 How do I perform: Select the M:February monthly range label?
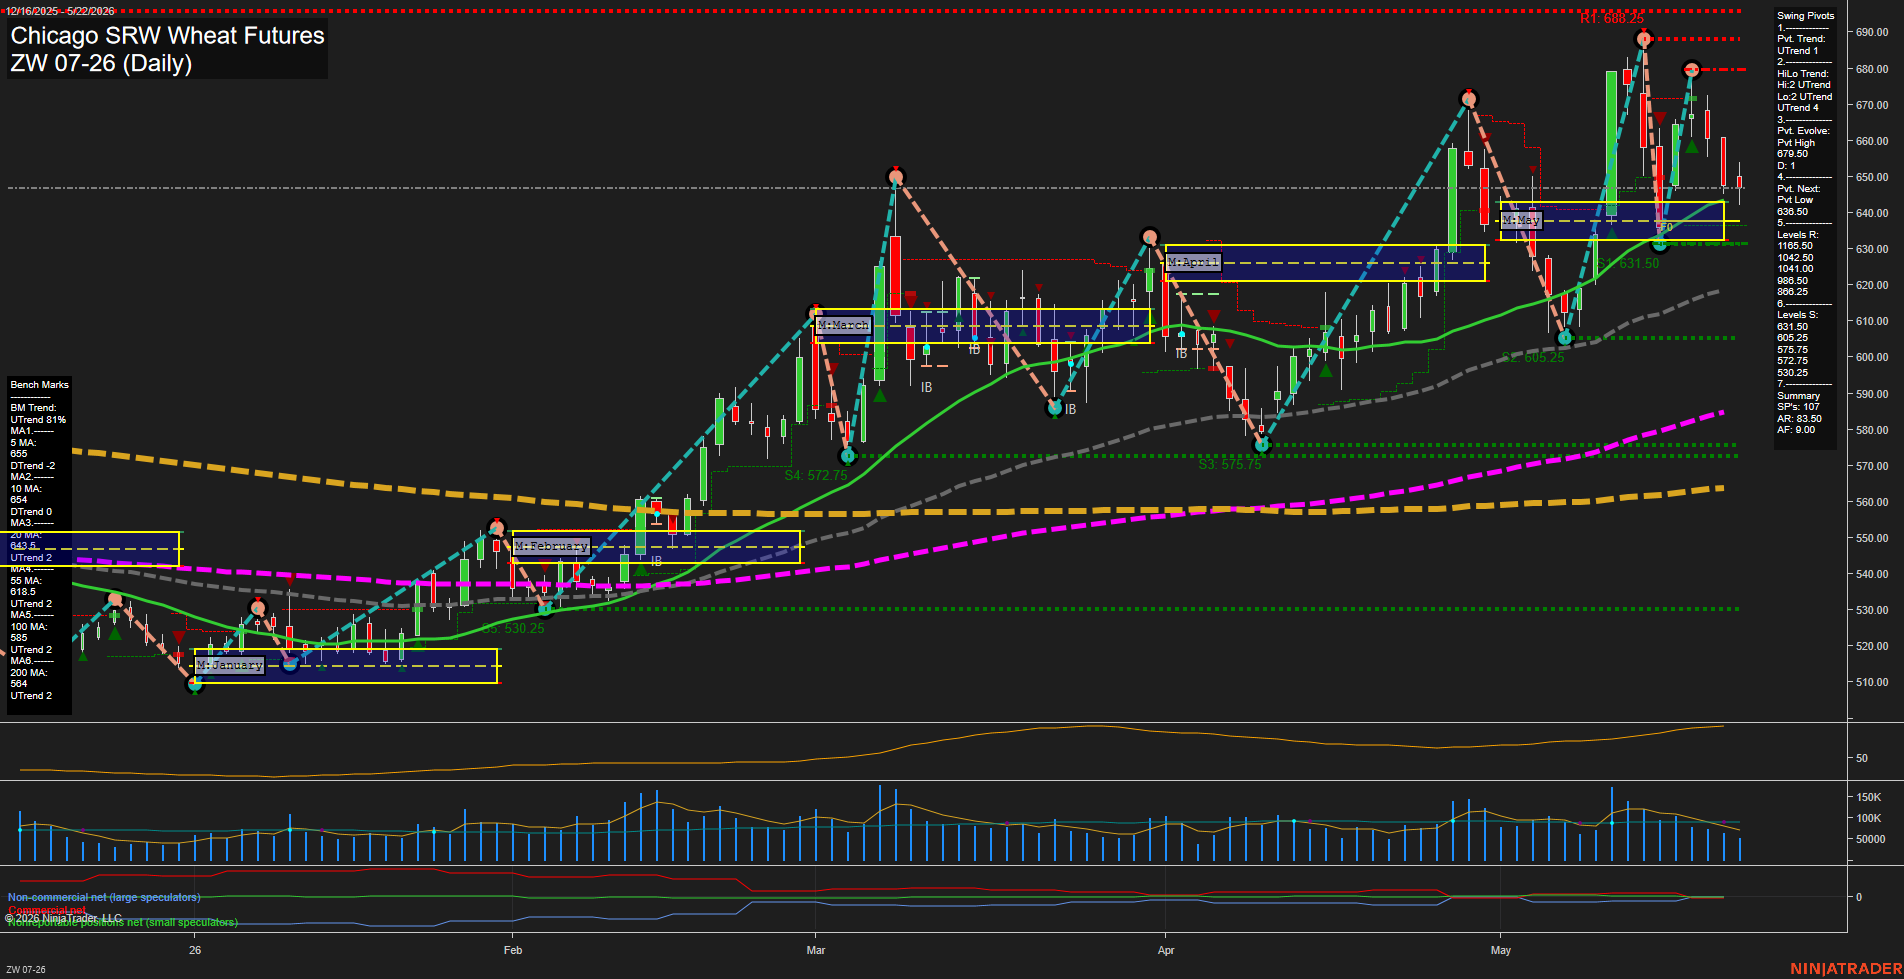tap(551, 546)
